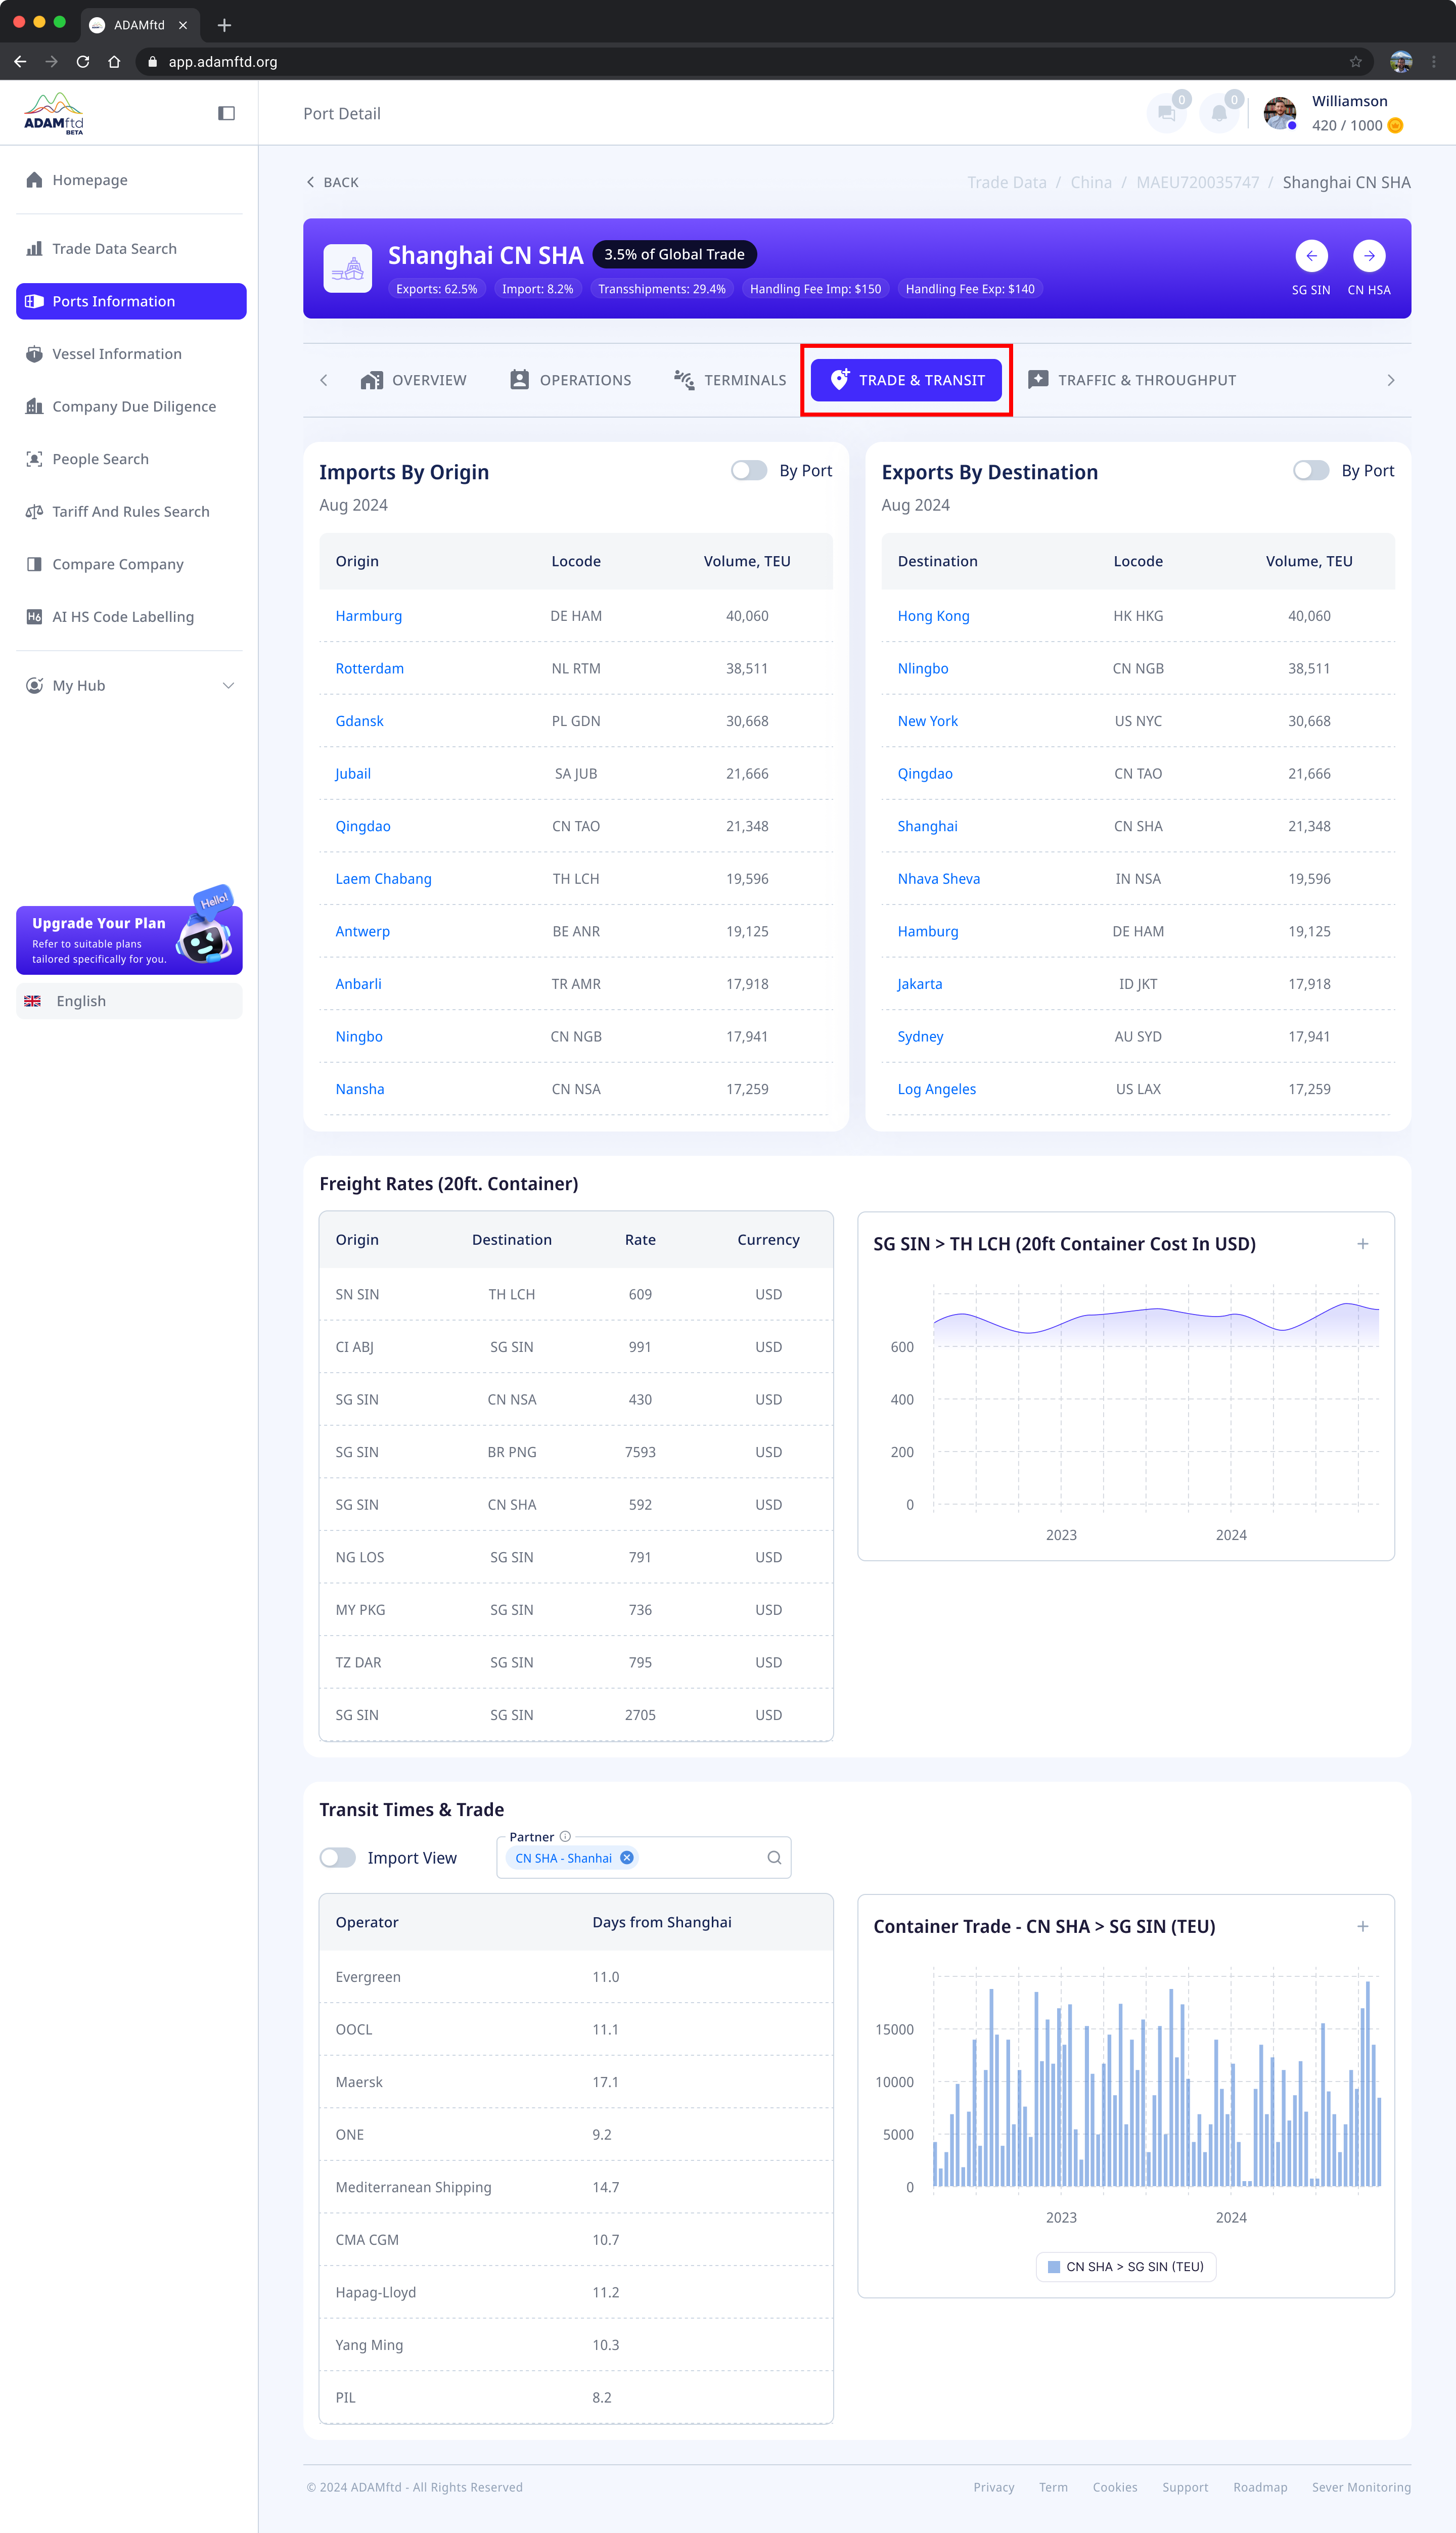The width and height of the screenshot is (1456, 2533).
Task: Open Tariff And Rules Search
Action: pyautogui.click(x=129, y=512)
